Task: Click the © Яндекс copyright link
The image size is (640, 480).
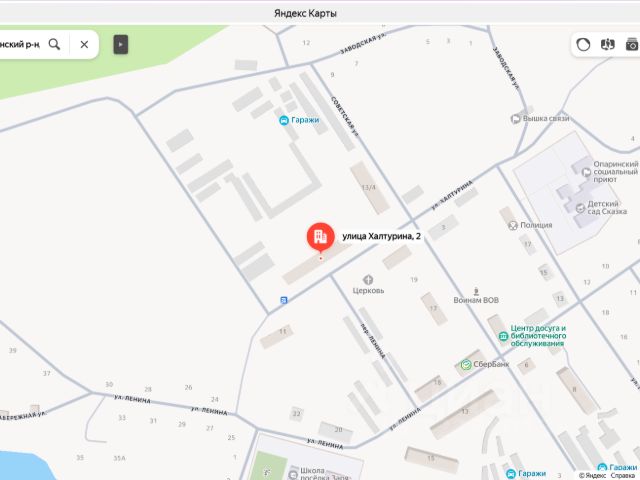Action: [592, 476]
